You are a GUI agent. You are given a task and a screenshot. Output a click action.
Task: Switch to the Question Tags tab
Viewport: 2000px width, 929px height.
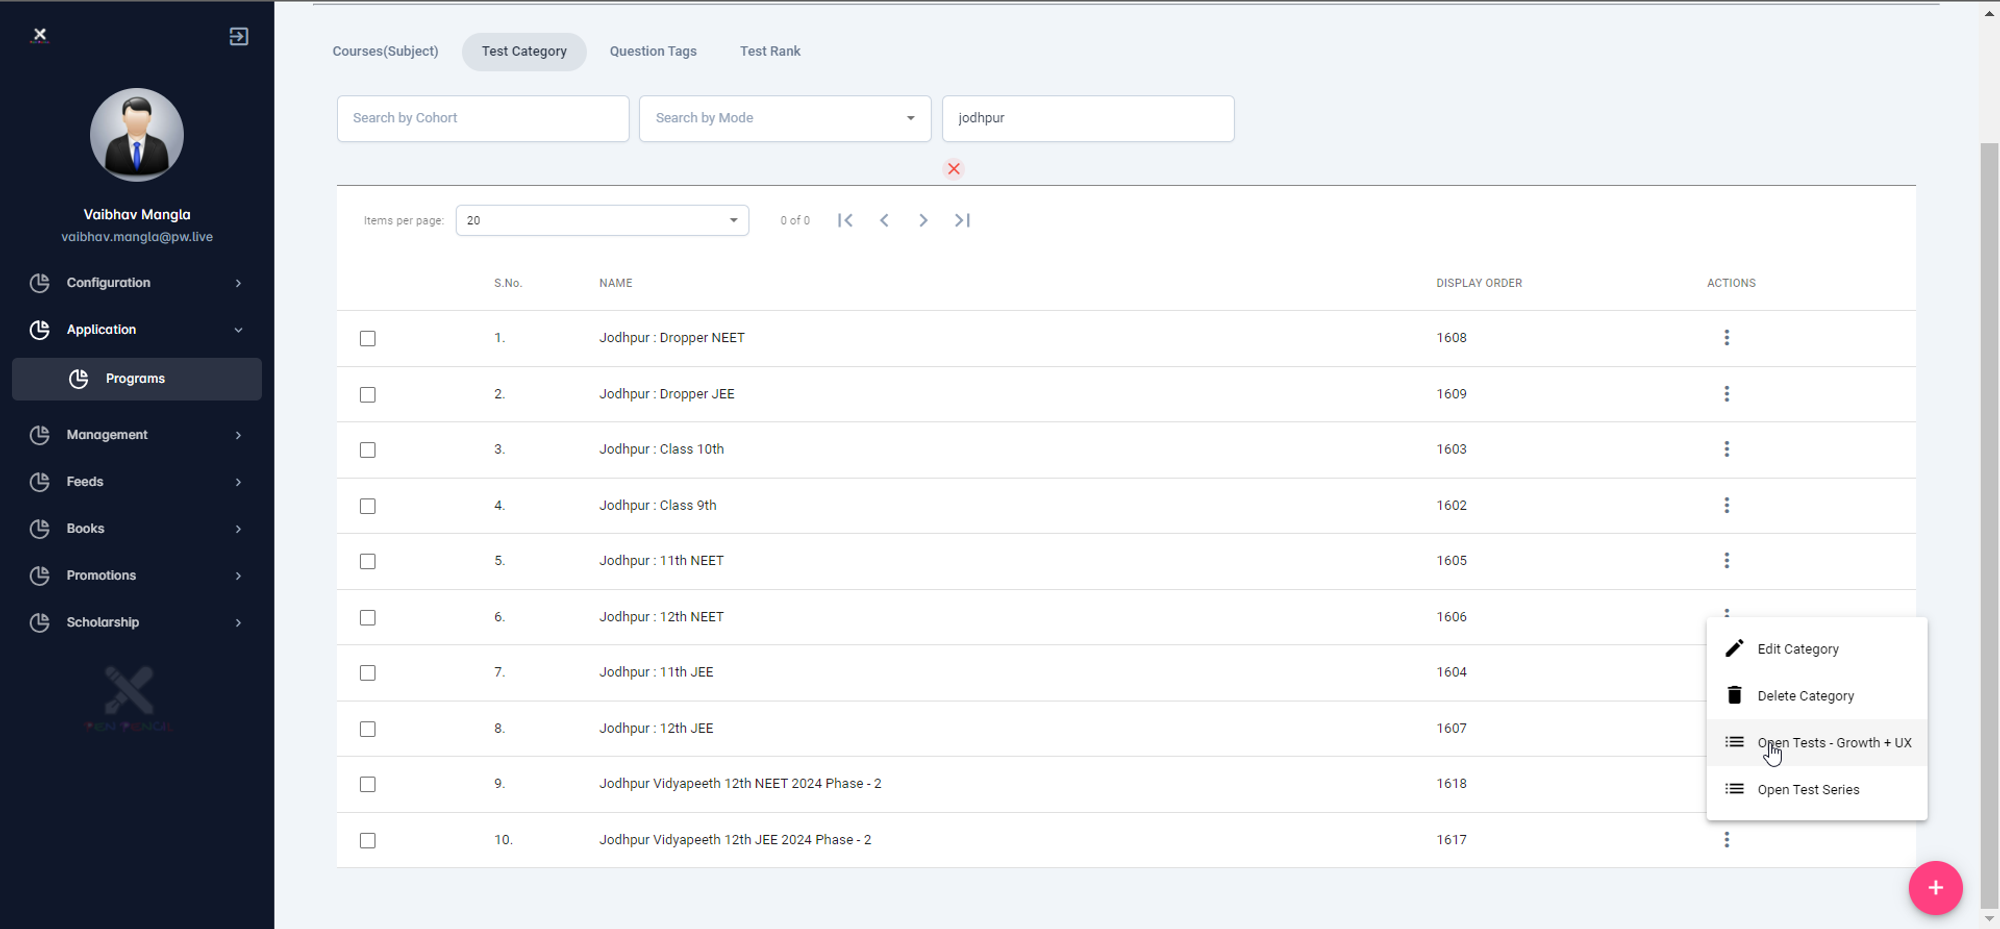coord(653,51)
